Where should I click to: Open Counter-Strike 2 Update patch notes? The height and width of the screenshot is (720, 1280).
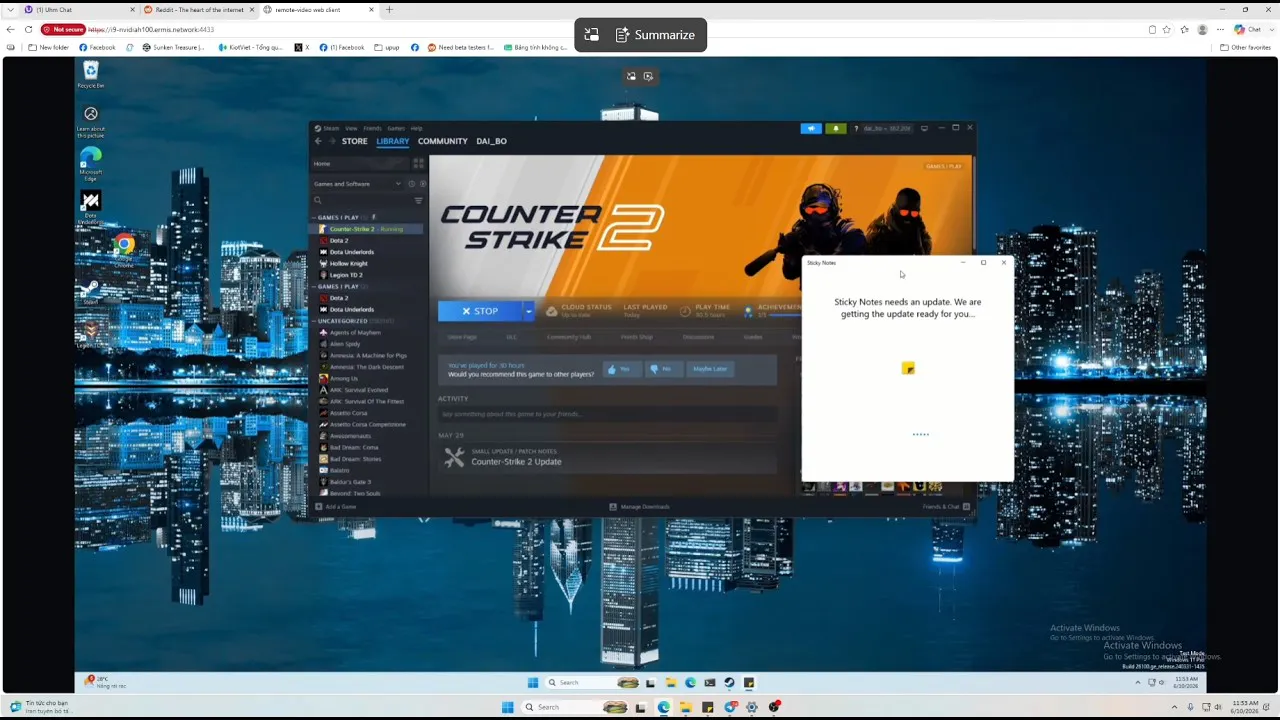tap(516, 462)
